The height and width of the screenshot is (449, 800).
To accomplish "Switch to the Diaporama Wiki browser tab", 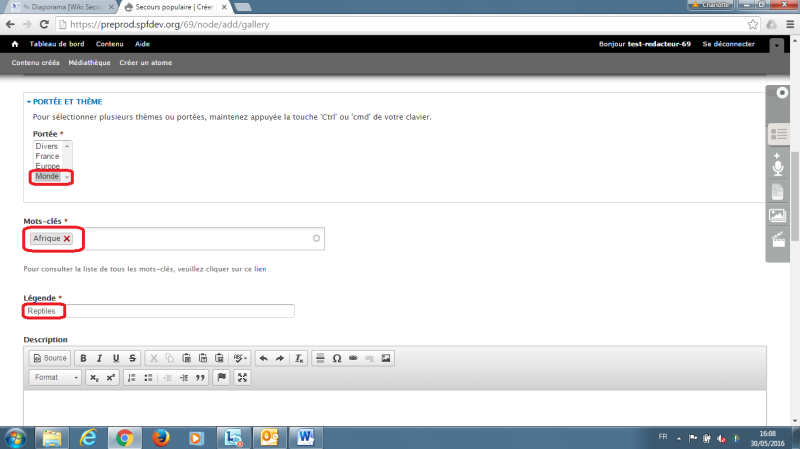I will (60, 7).
